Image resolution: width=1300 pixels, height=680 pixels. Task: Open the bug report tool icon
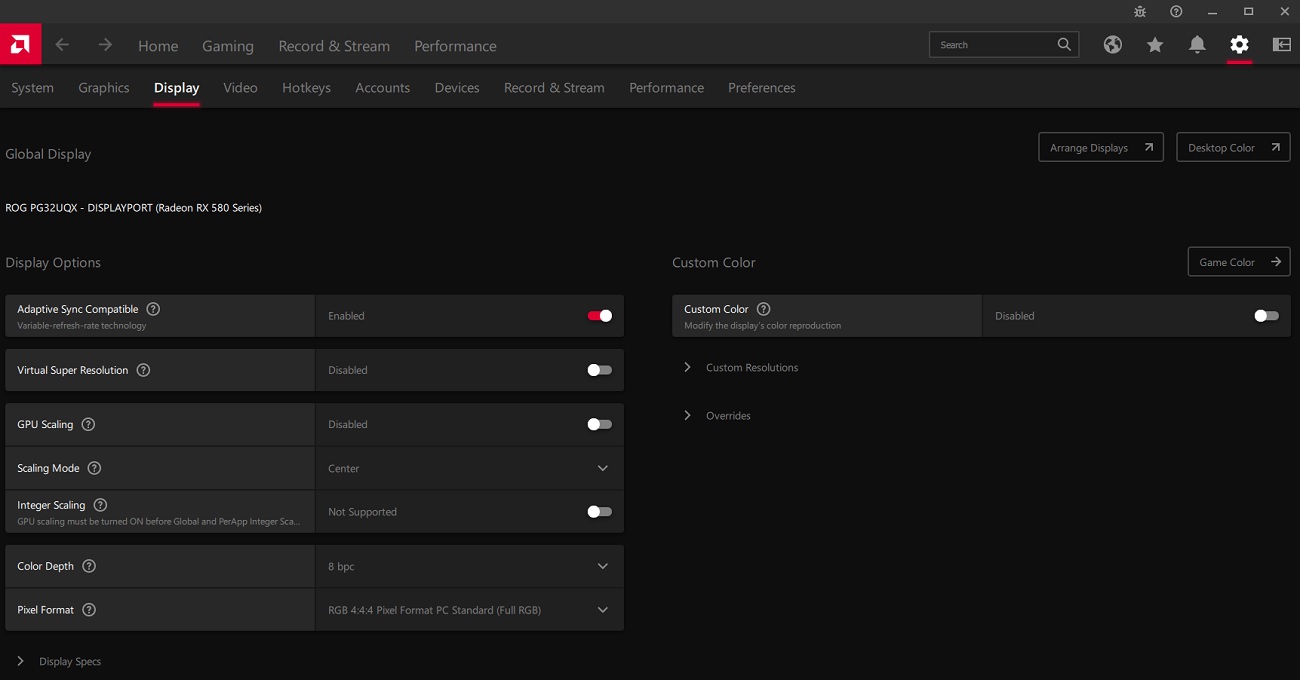click(1140, 12)
